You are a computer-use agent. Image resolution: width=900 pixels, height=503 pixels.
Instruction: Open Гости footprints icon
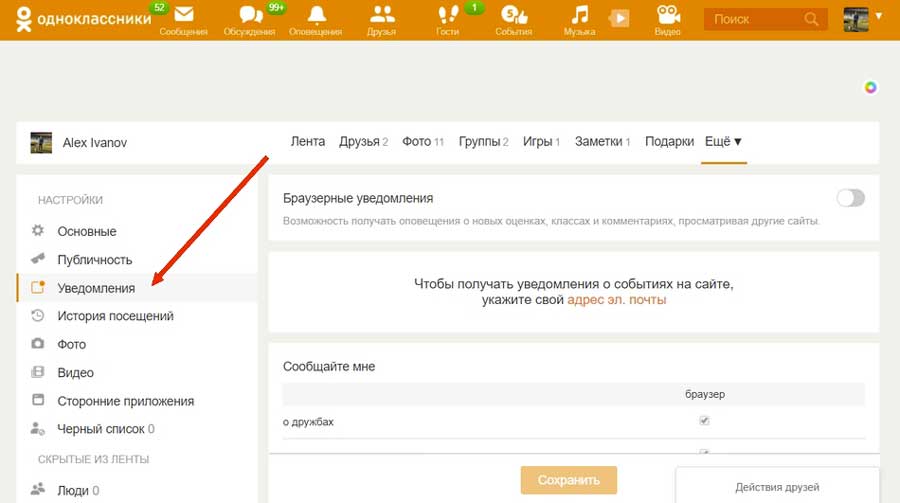coord(448,14)
